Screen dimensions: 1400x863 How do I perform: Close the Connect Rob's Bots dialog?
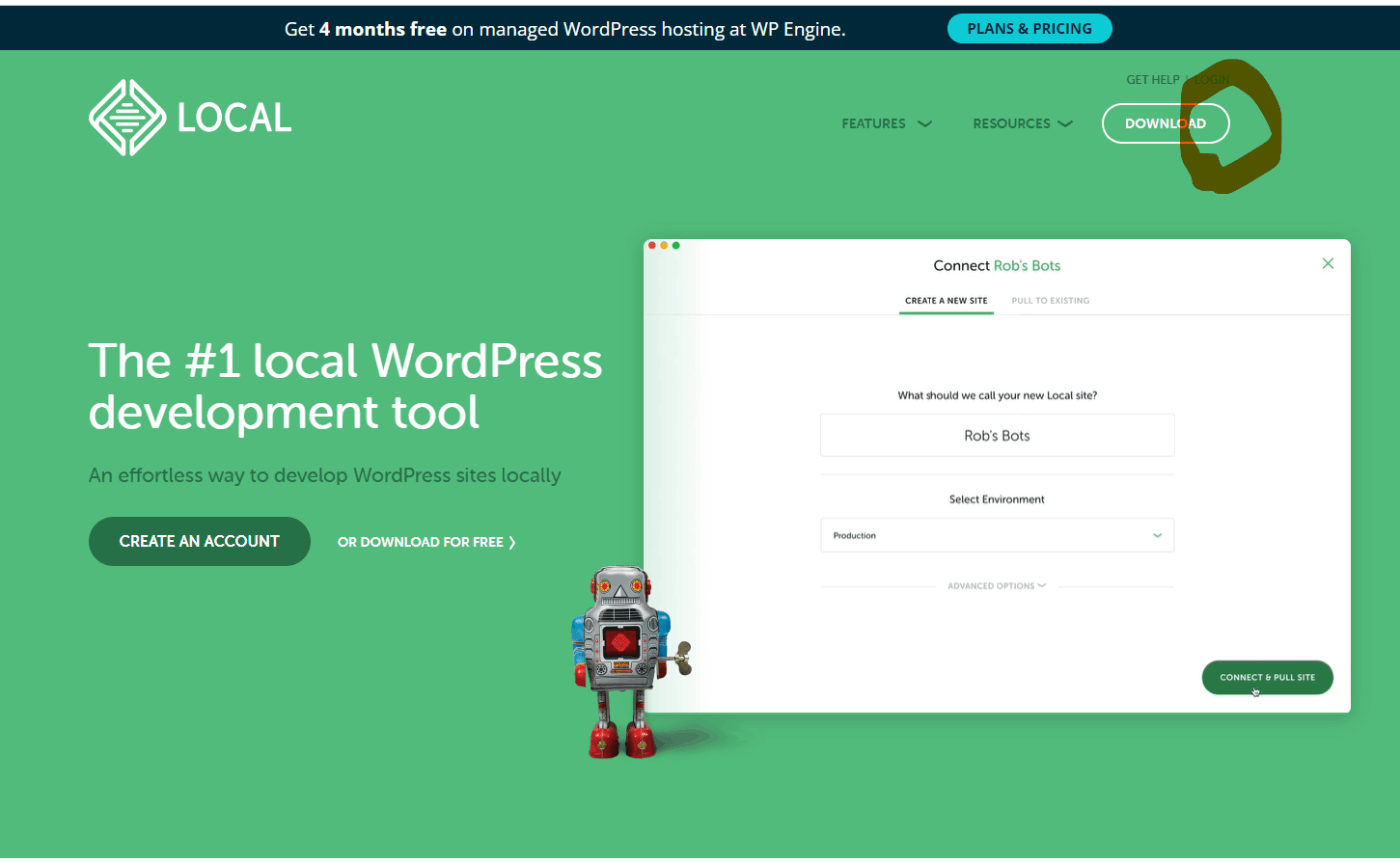tap(1328, 264)
